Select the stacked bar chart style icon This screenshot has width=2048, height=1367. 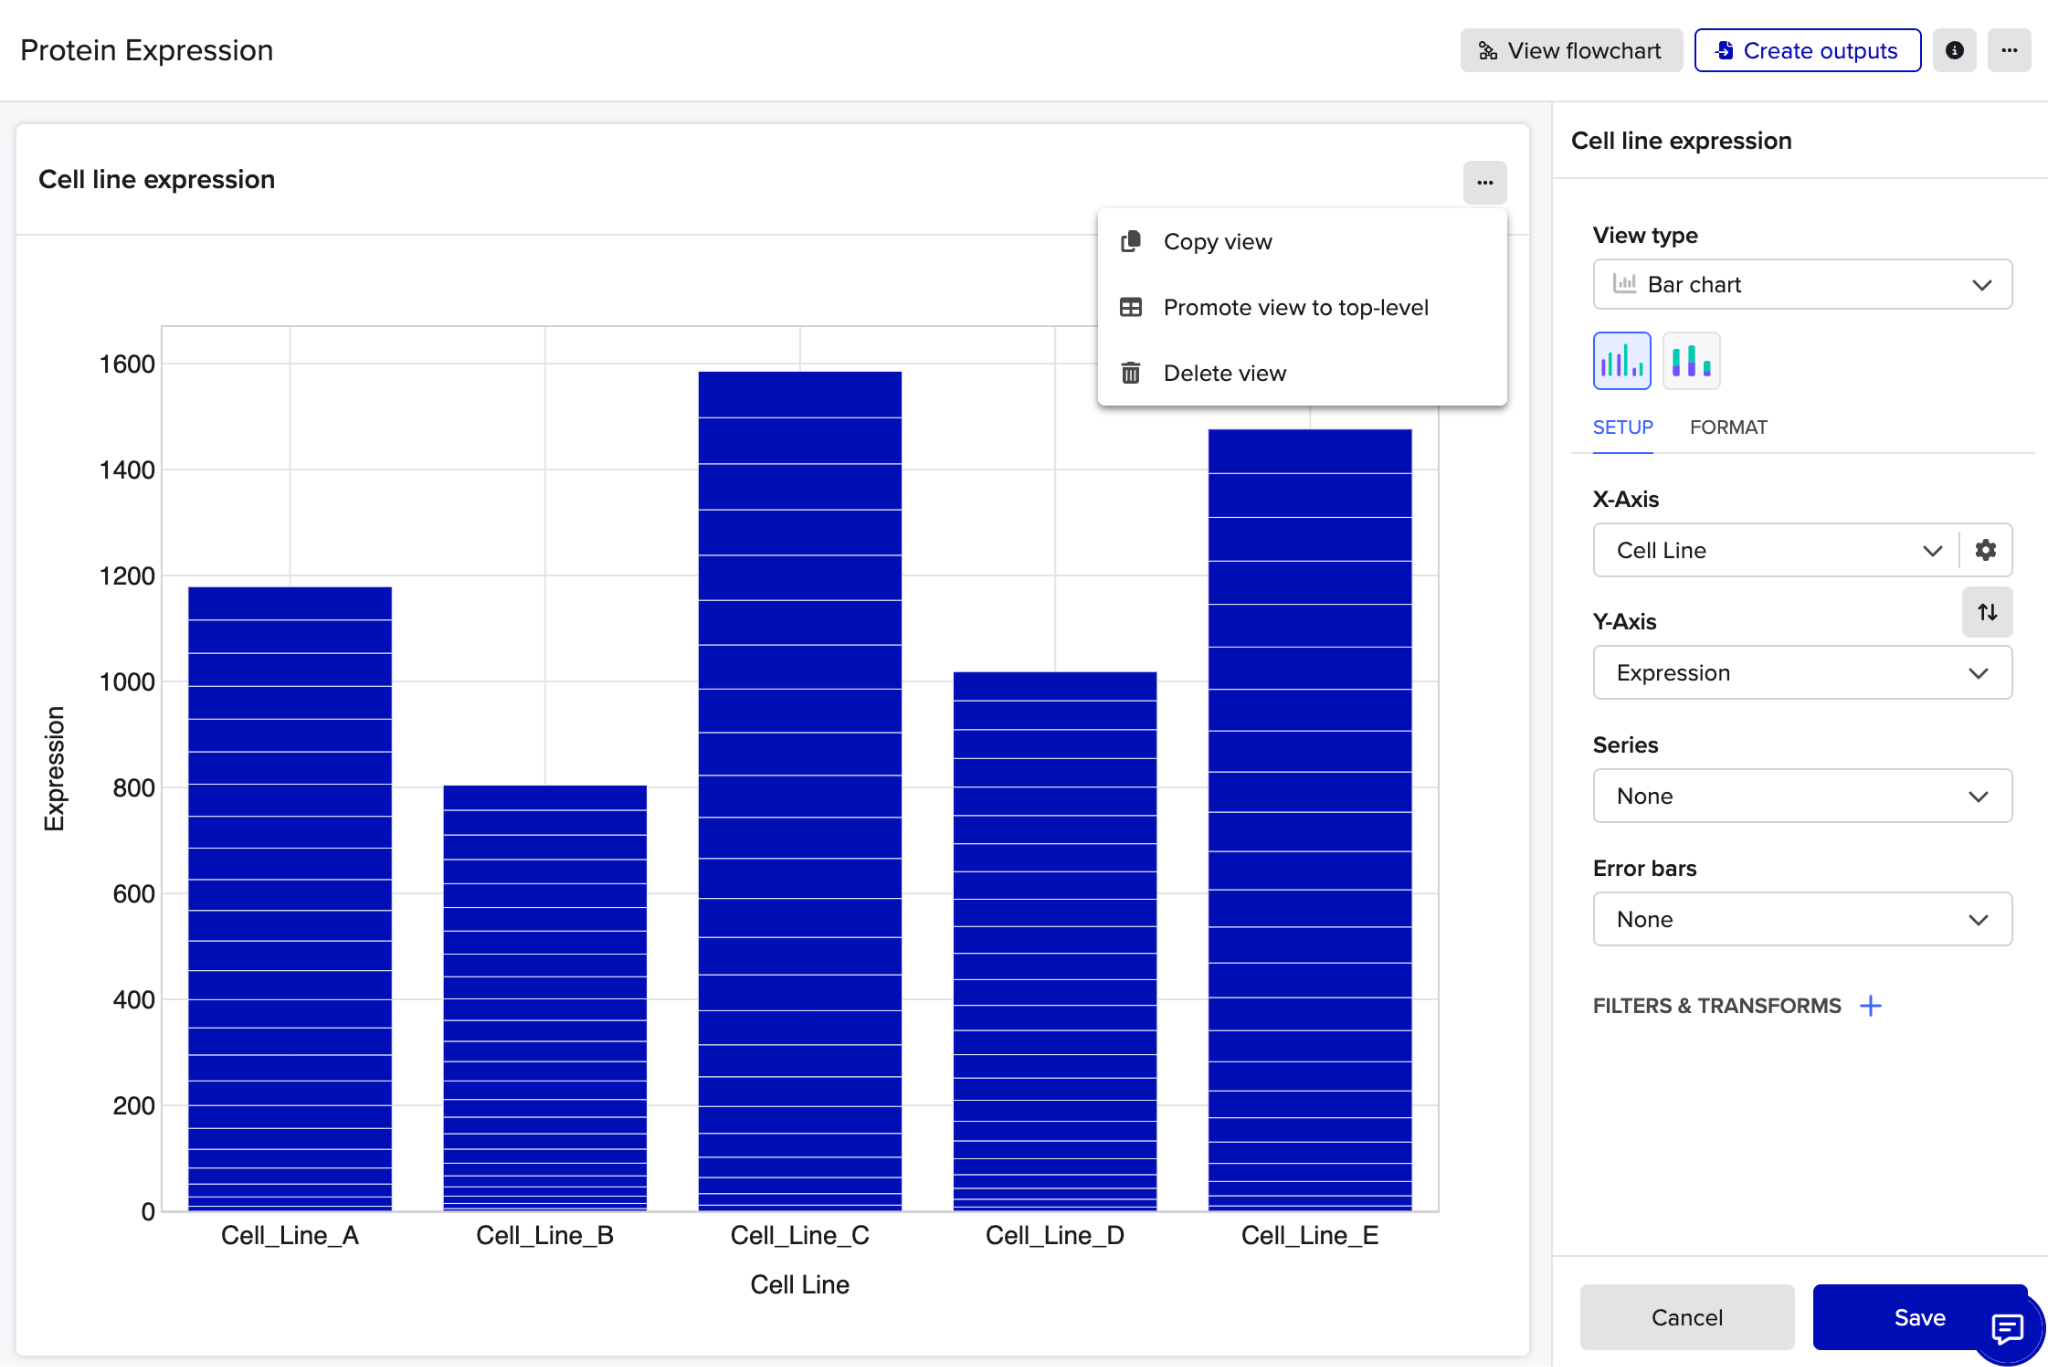tap(1691, 360)
